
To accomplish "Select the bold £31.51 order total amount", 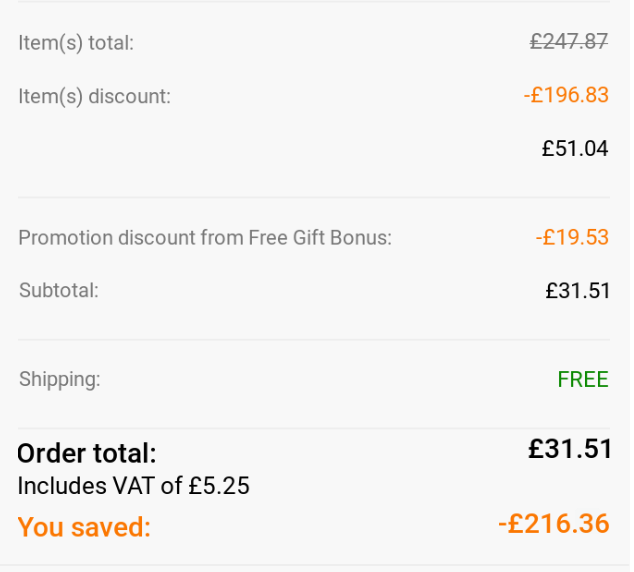I will pos(570,449).
